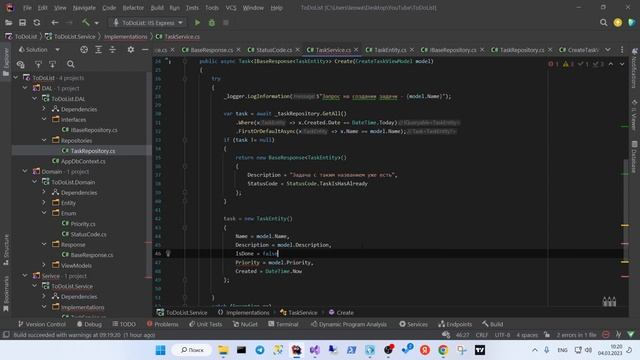The width and height of the screenshot is (640, 360).
Task: Open the Terminal tool window
Action: 283,324
